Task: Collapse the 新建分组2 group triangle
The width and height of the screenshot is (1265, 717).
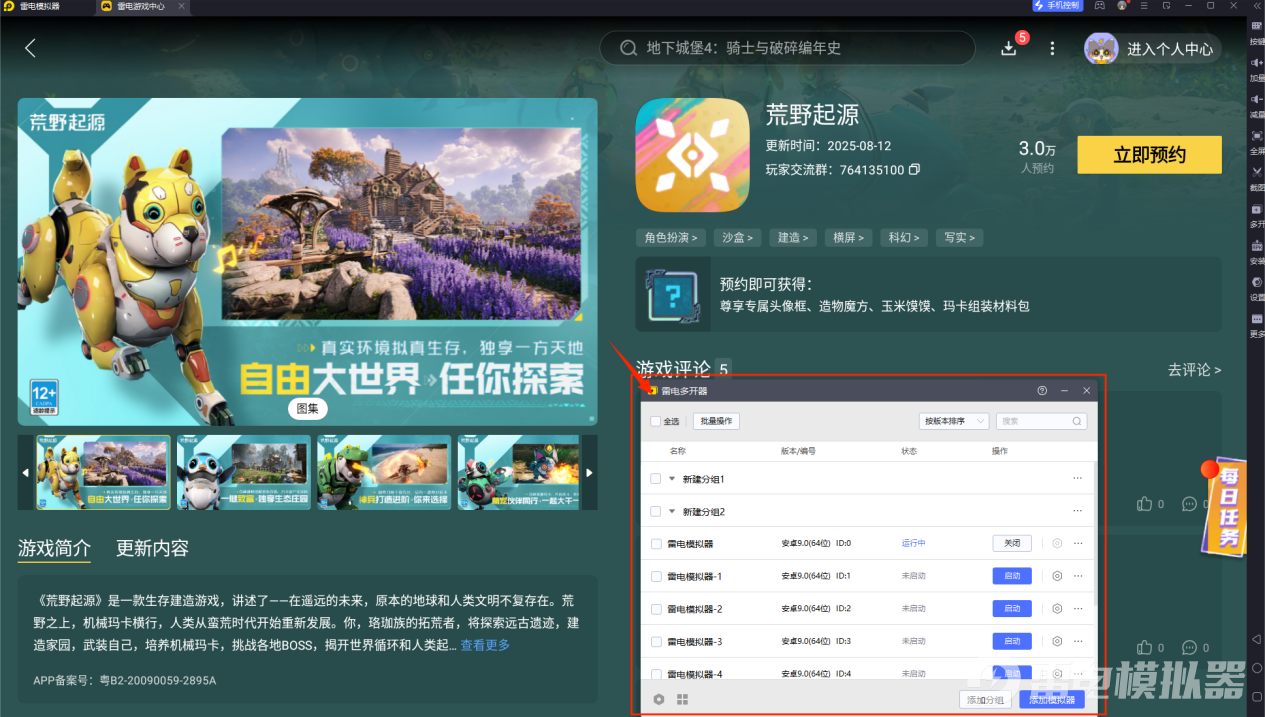Action: pyautogui.click(x=672, y=512)
